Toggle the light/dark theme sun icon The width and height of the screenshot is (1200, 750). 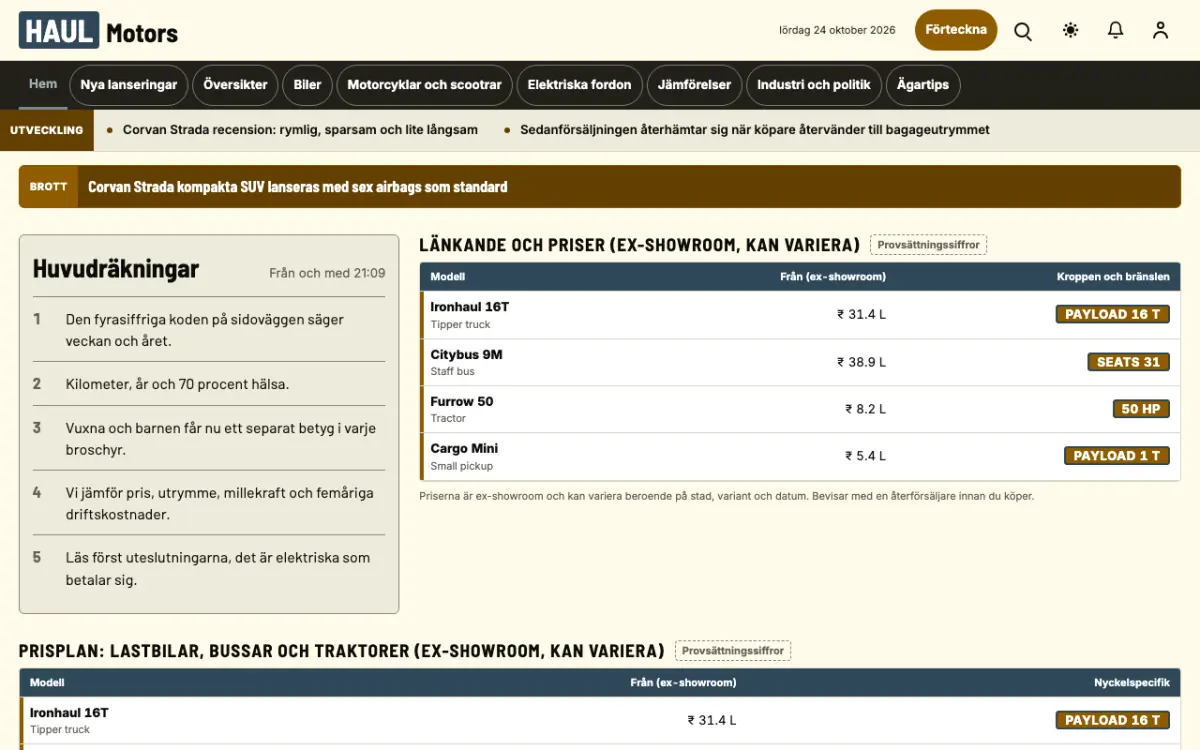click(x=1071, y=30)
